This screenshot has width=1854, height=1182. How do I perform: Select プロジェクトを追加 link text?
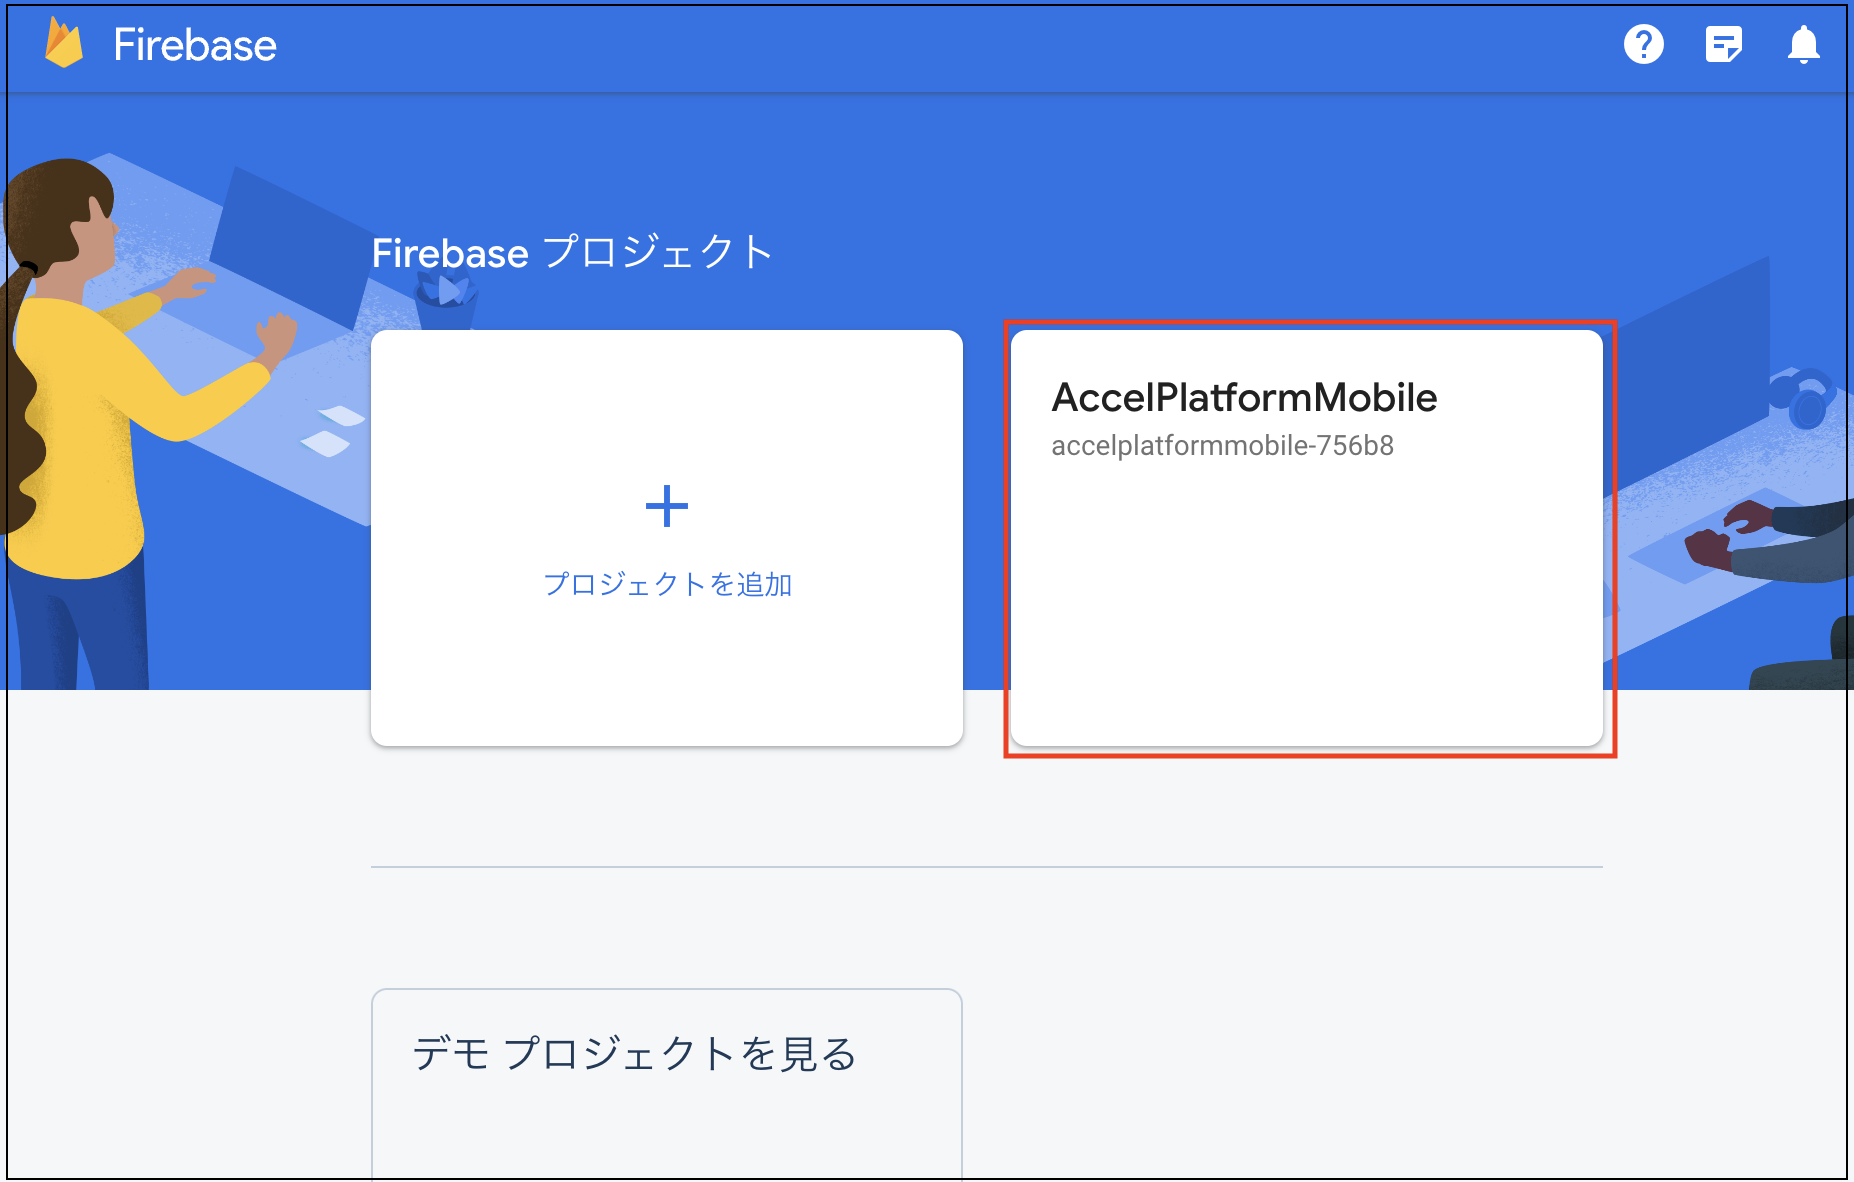(x=667, y=584)
